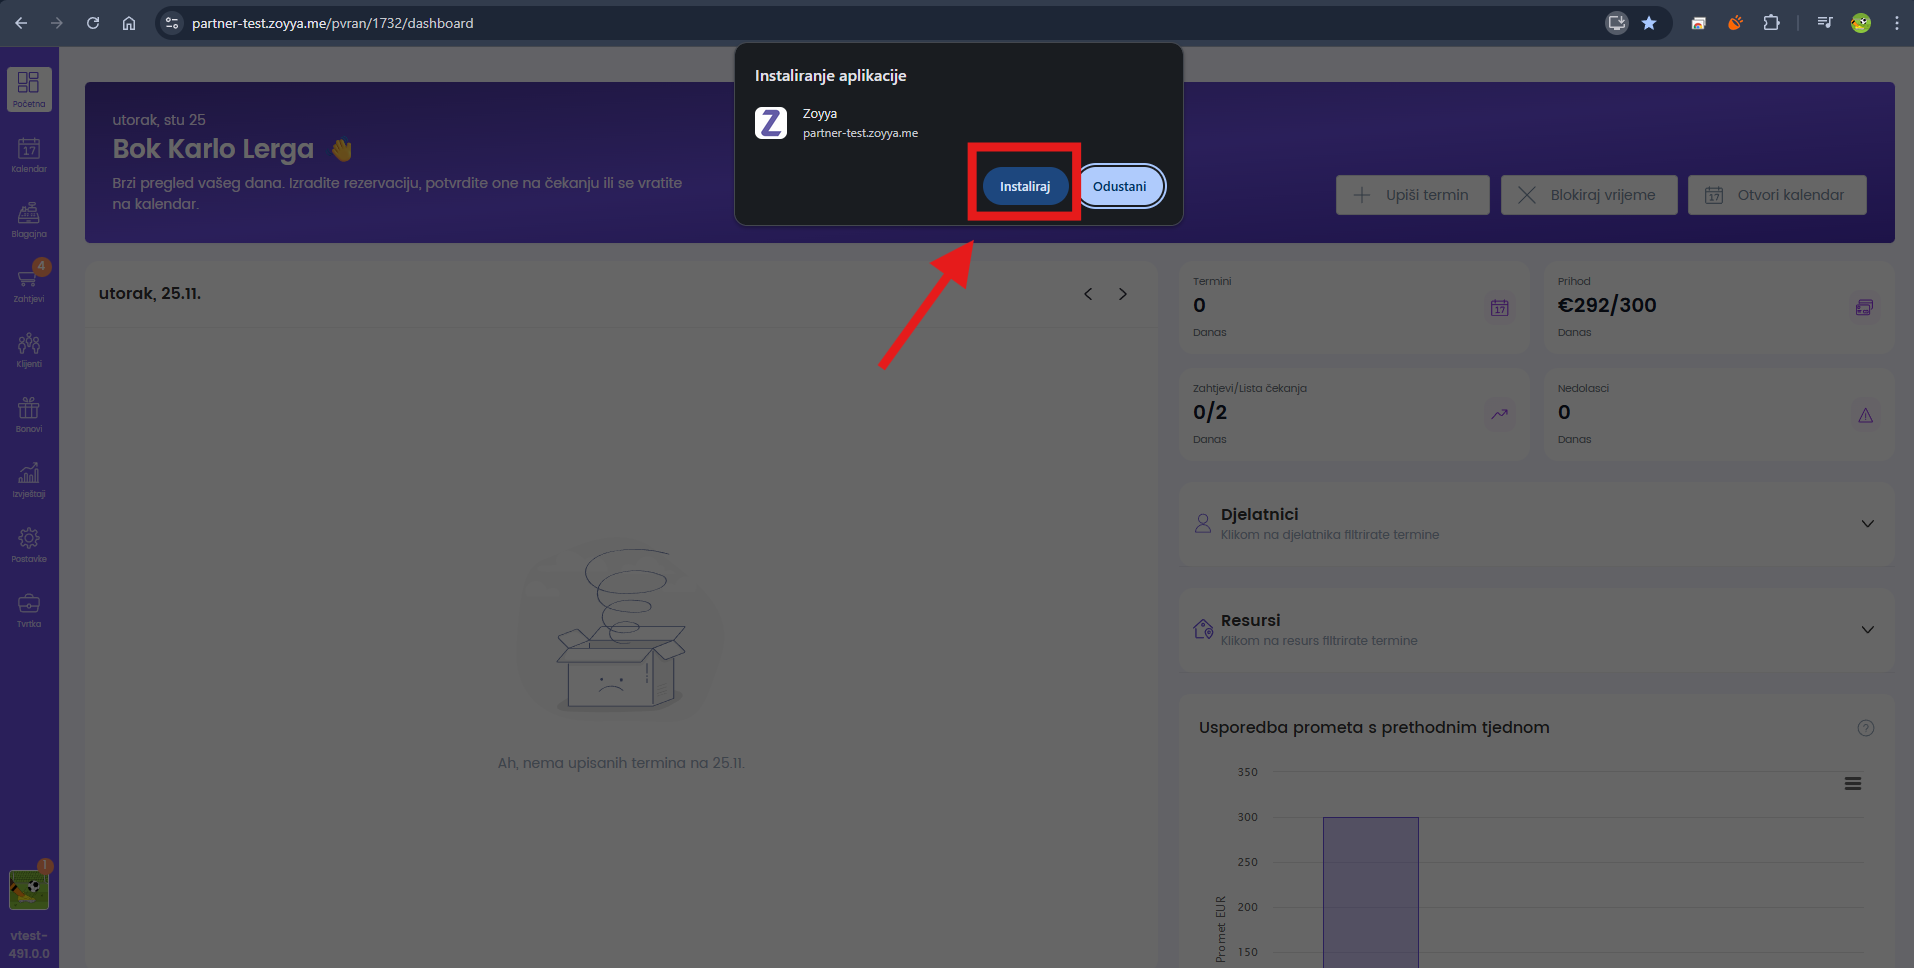
Task: Select the Početna home menu item
Action: [x=29, y=89]
